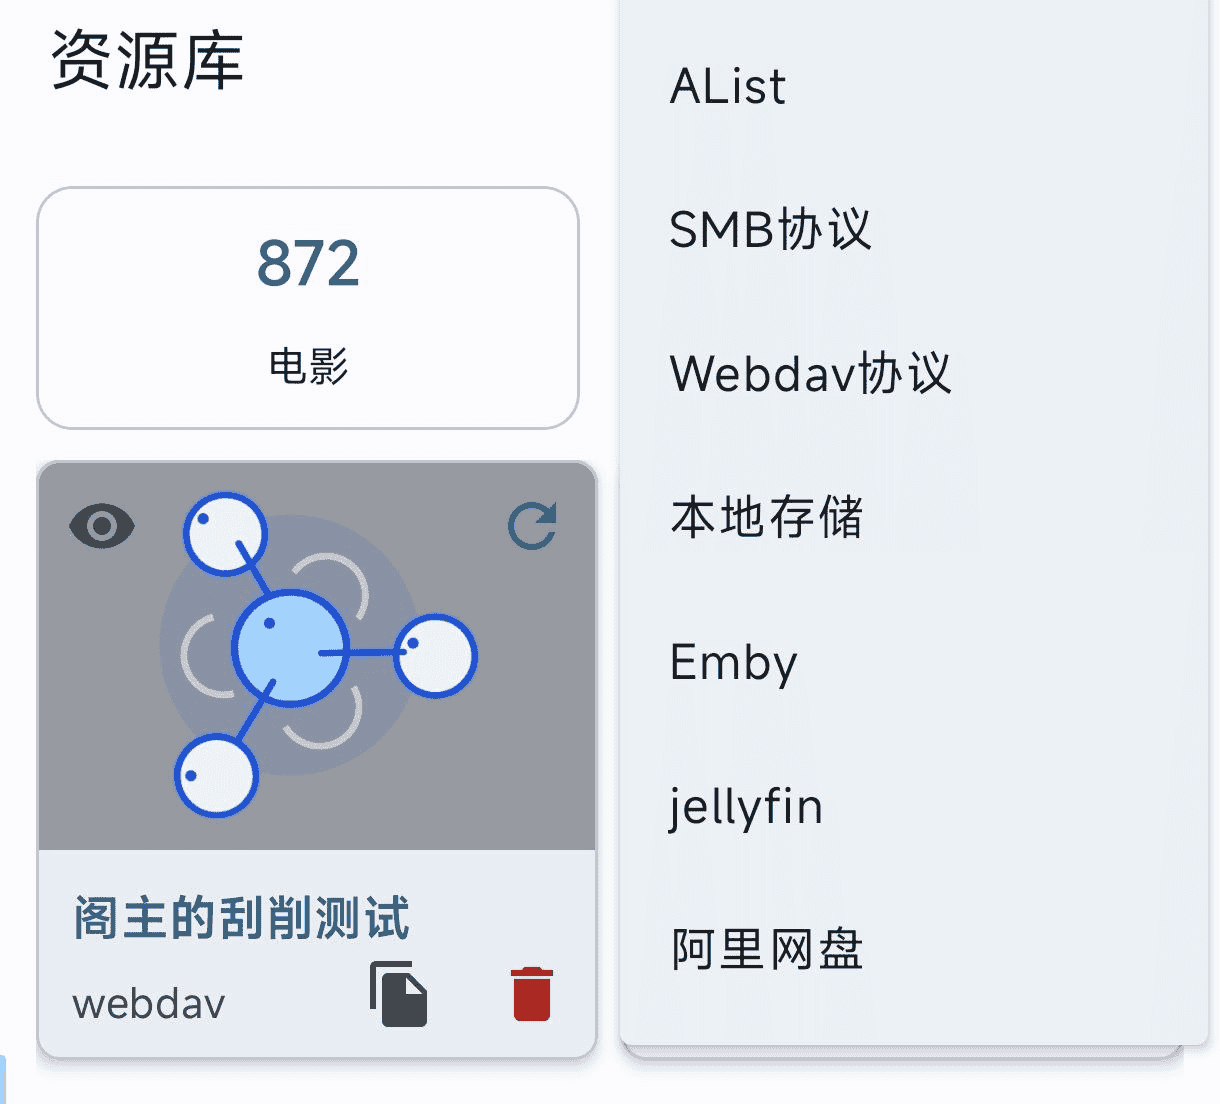Toggle visibility on the webdav library card
The height and width of the screenshot is (1104, 1220).
coord(101,526)
